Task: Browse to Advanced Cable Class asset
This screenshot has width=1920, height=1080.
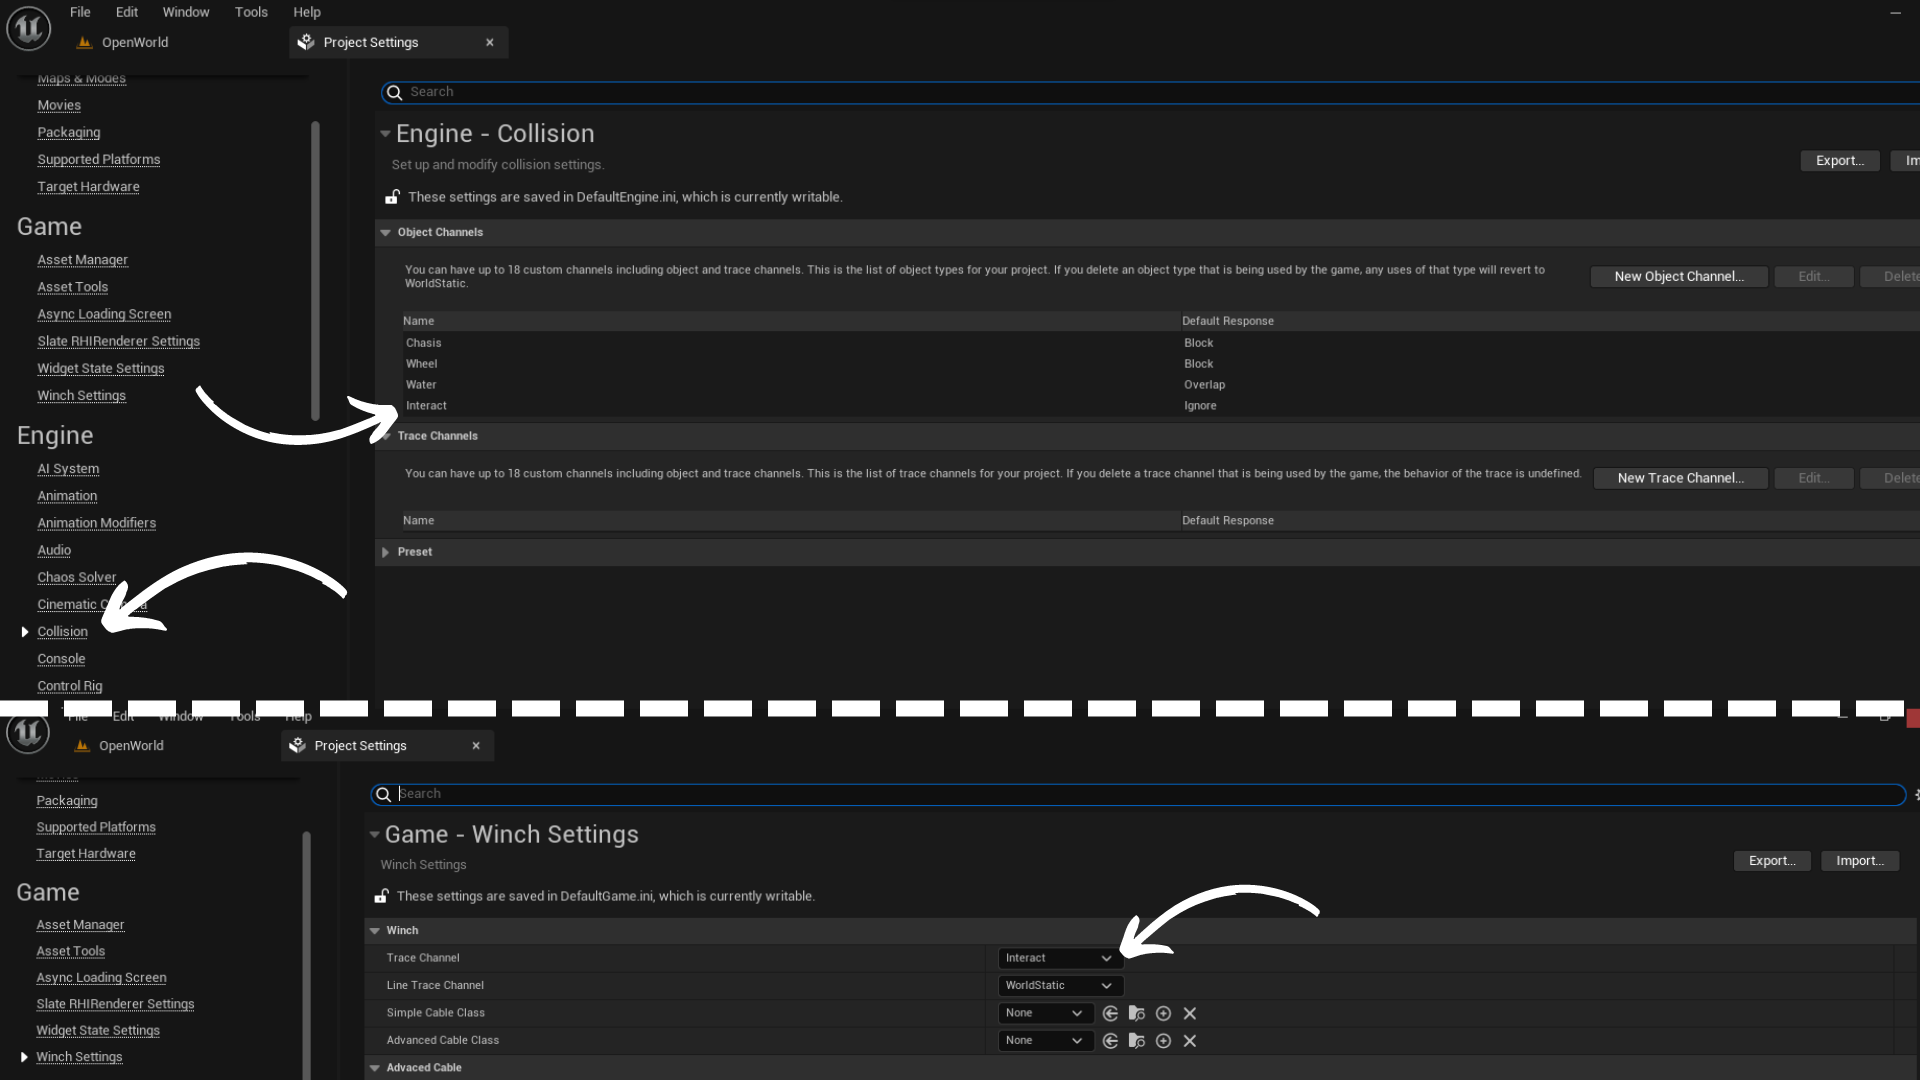Action: tap(1136, 1041)
